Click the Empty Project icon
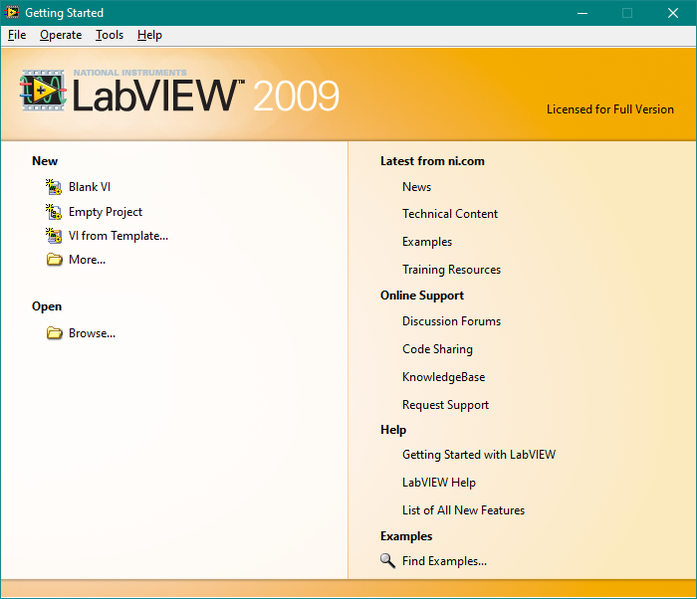 point(54,212)
